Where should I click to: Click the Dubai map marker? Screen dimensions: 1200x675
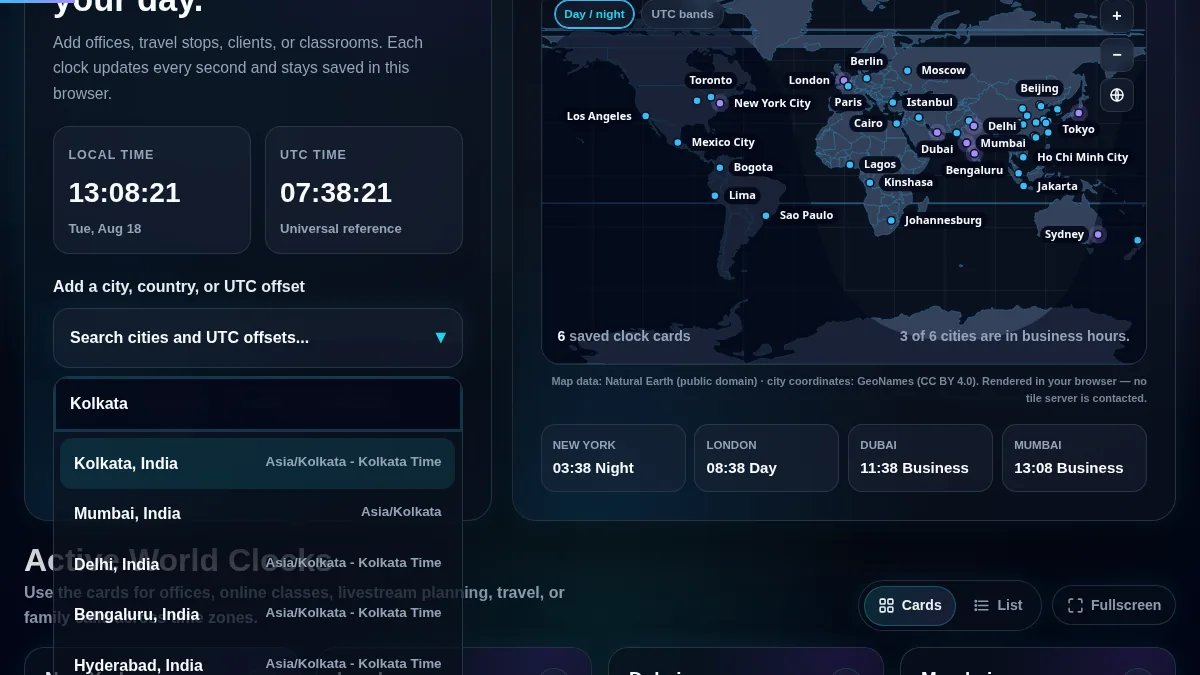[x=937, y=132]
